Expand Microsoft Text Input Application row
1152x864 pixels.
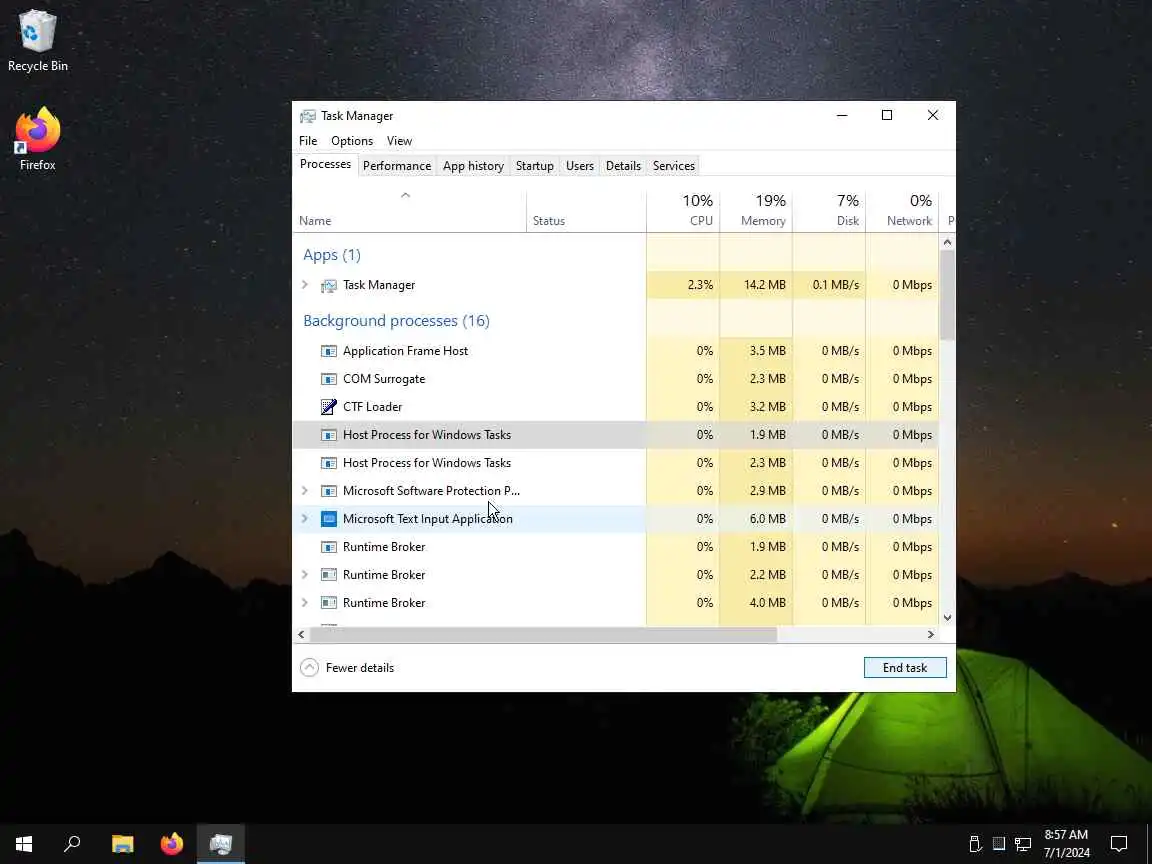point(305,519)
